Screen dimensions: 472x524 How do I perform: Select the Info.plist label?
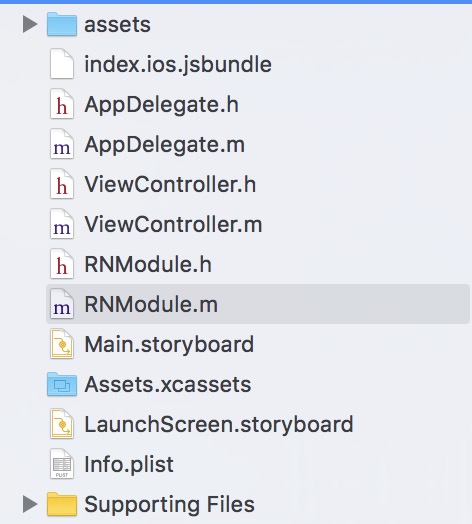coord(129,464)
